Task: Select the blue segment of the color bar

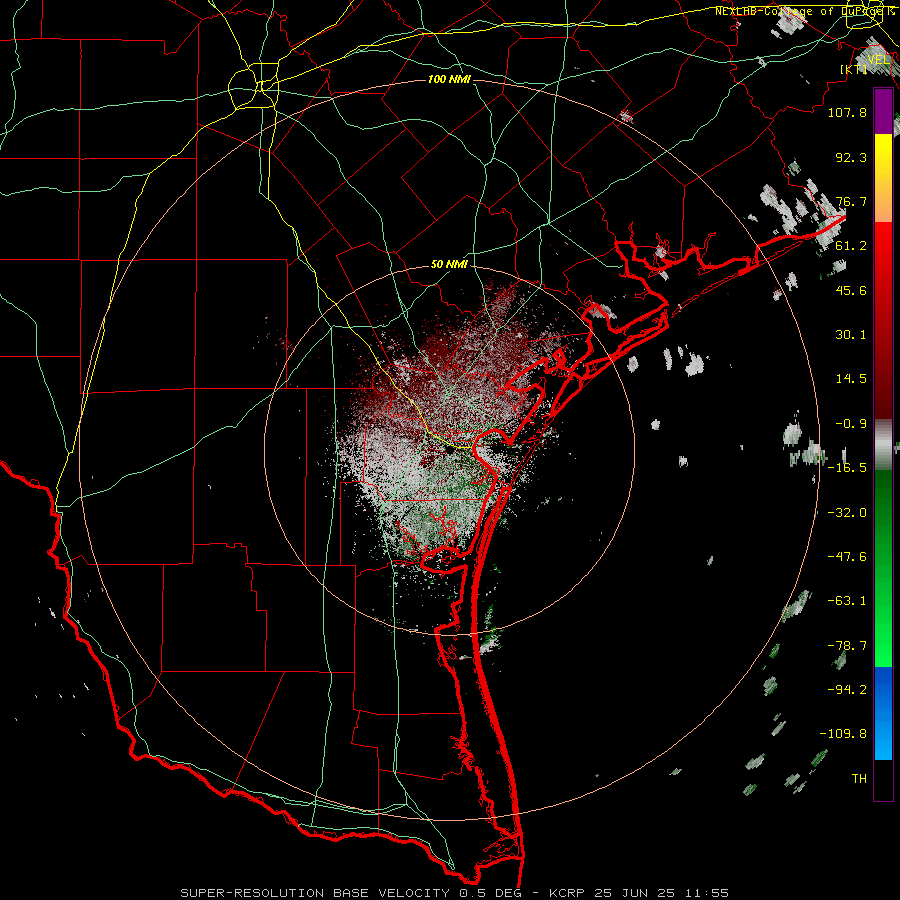Action: 883,713
